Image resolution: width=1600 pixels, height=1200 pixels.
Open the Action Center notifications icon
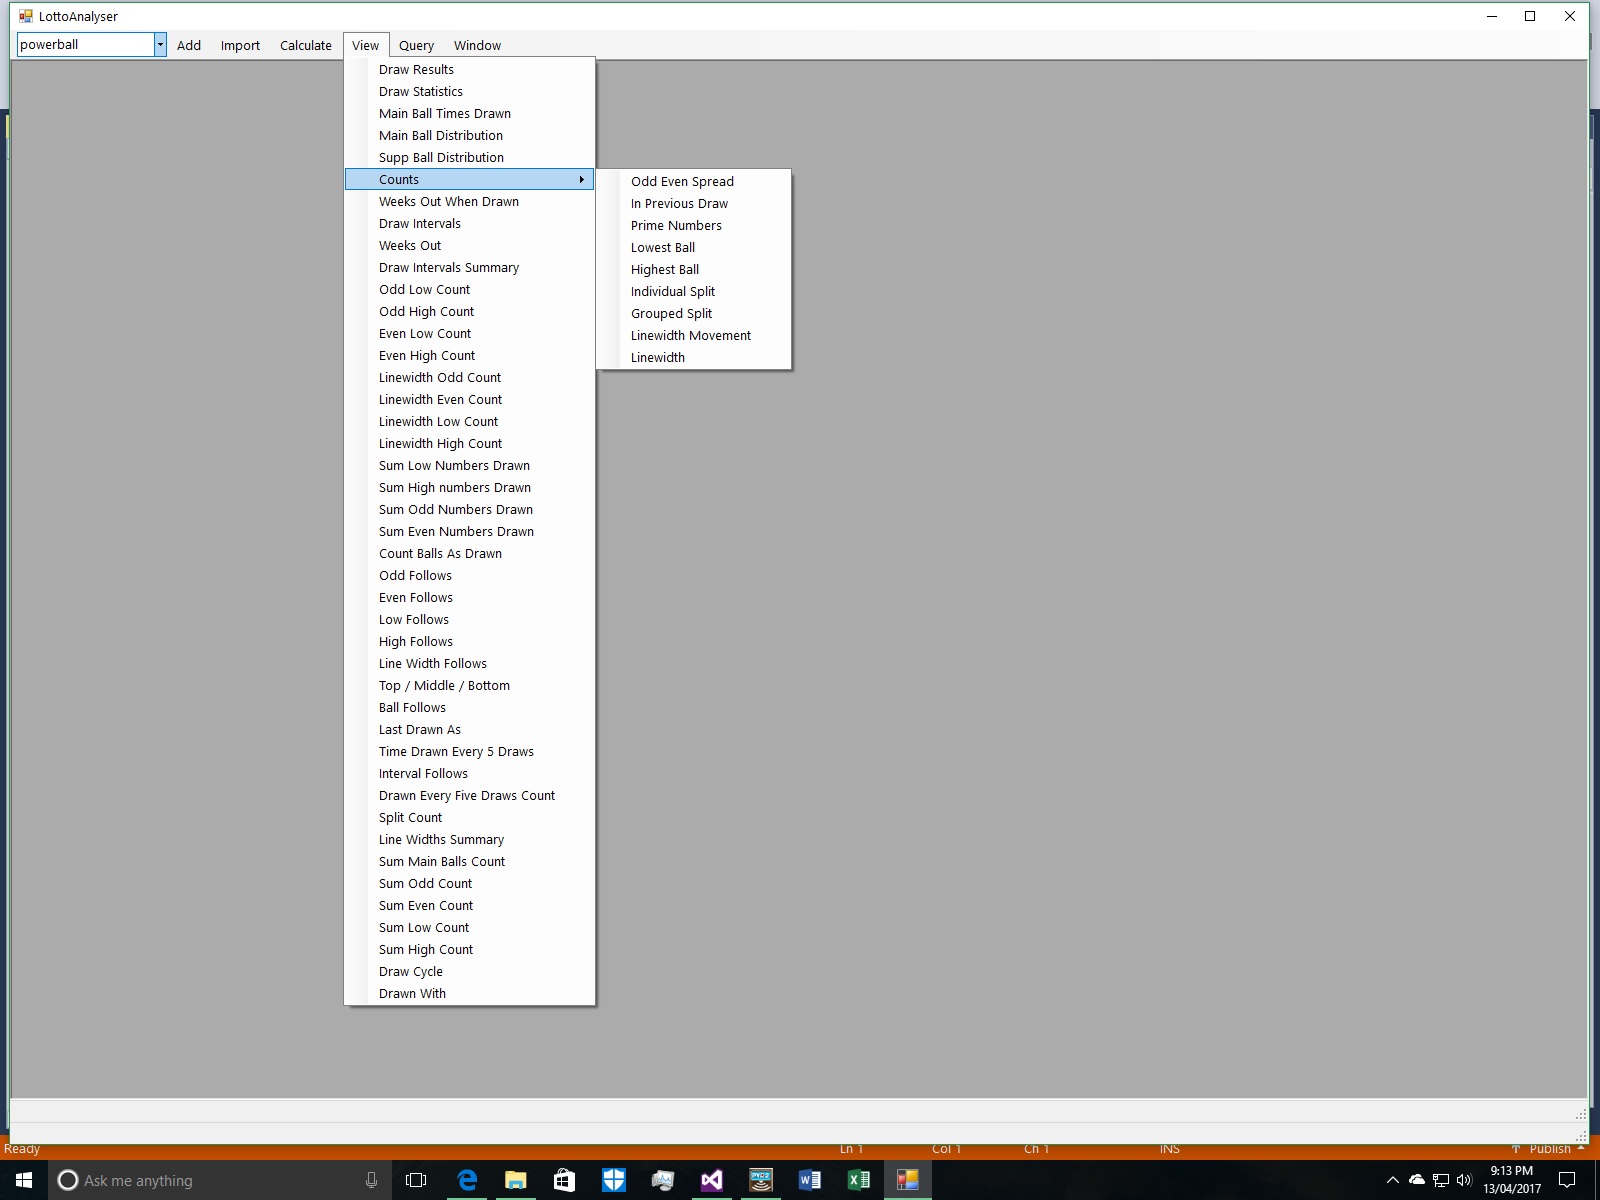(x=1567, y=1180)
